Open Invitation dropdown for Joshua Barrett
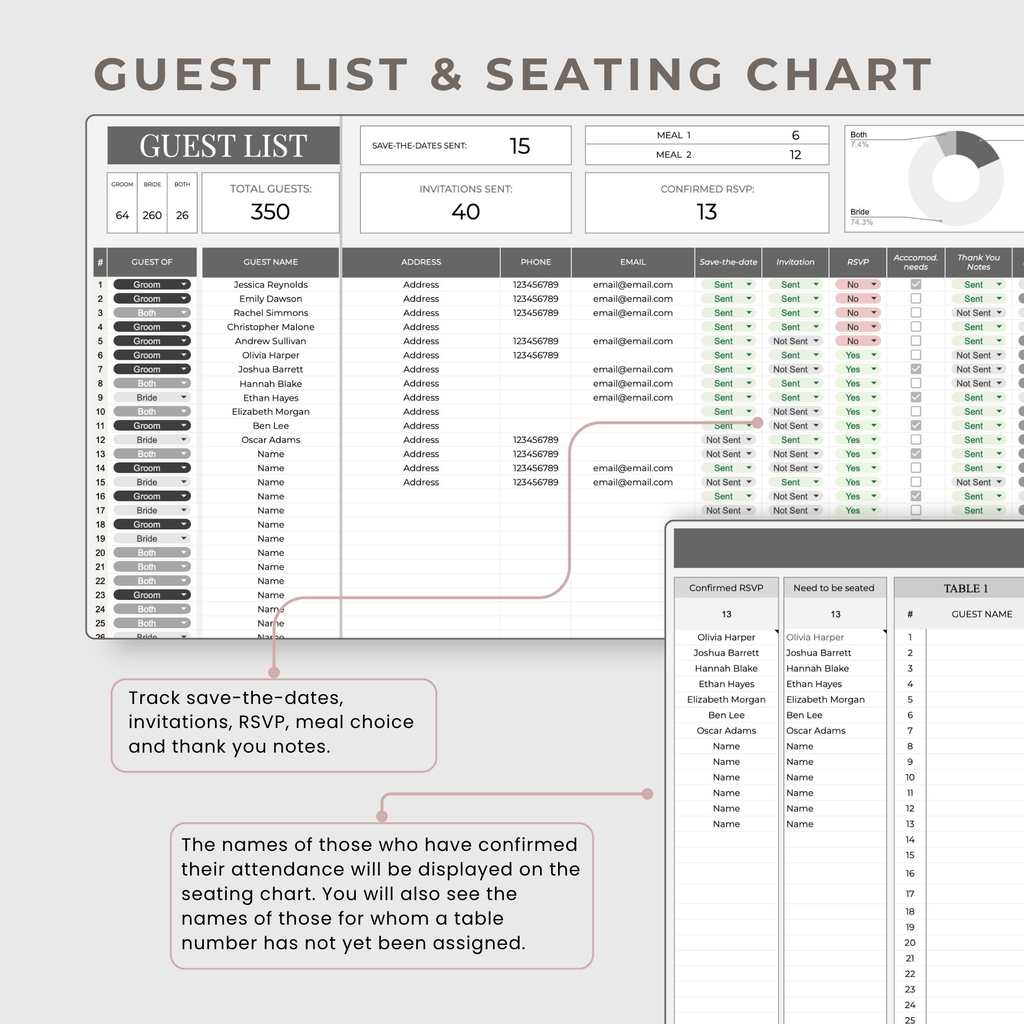The width and height of the screenshot is (1024, 1024). point(795,369)
